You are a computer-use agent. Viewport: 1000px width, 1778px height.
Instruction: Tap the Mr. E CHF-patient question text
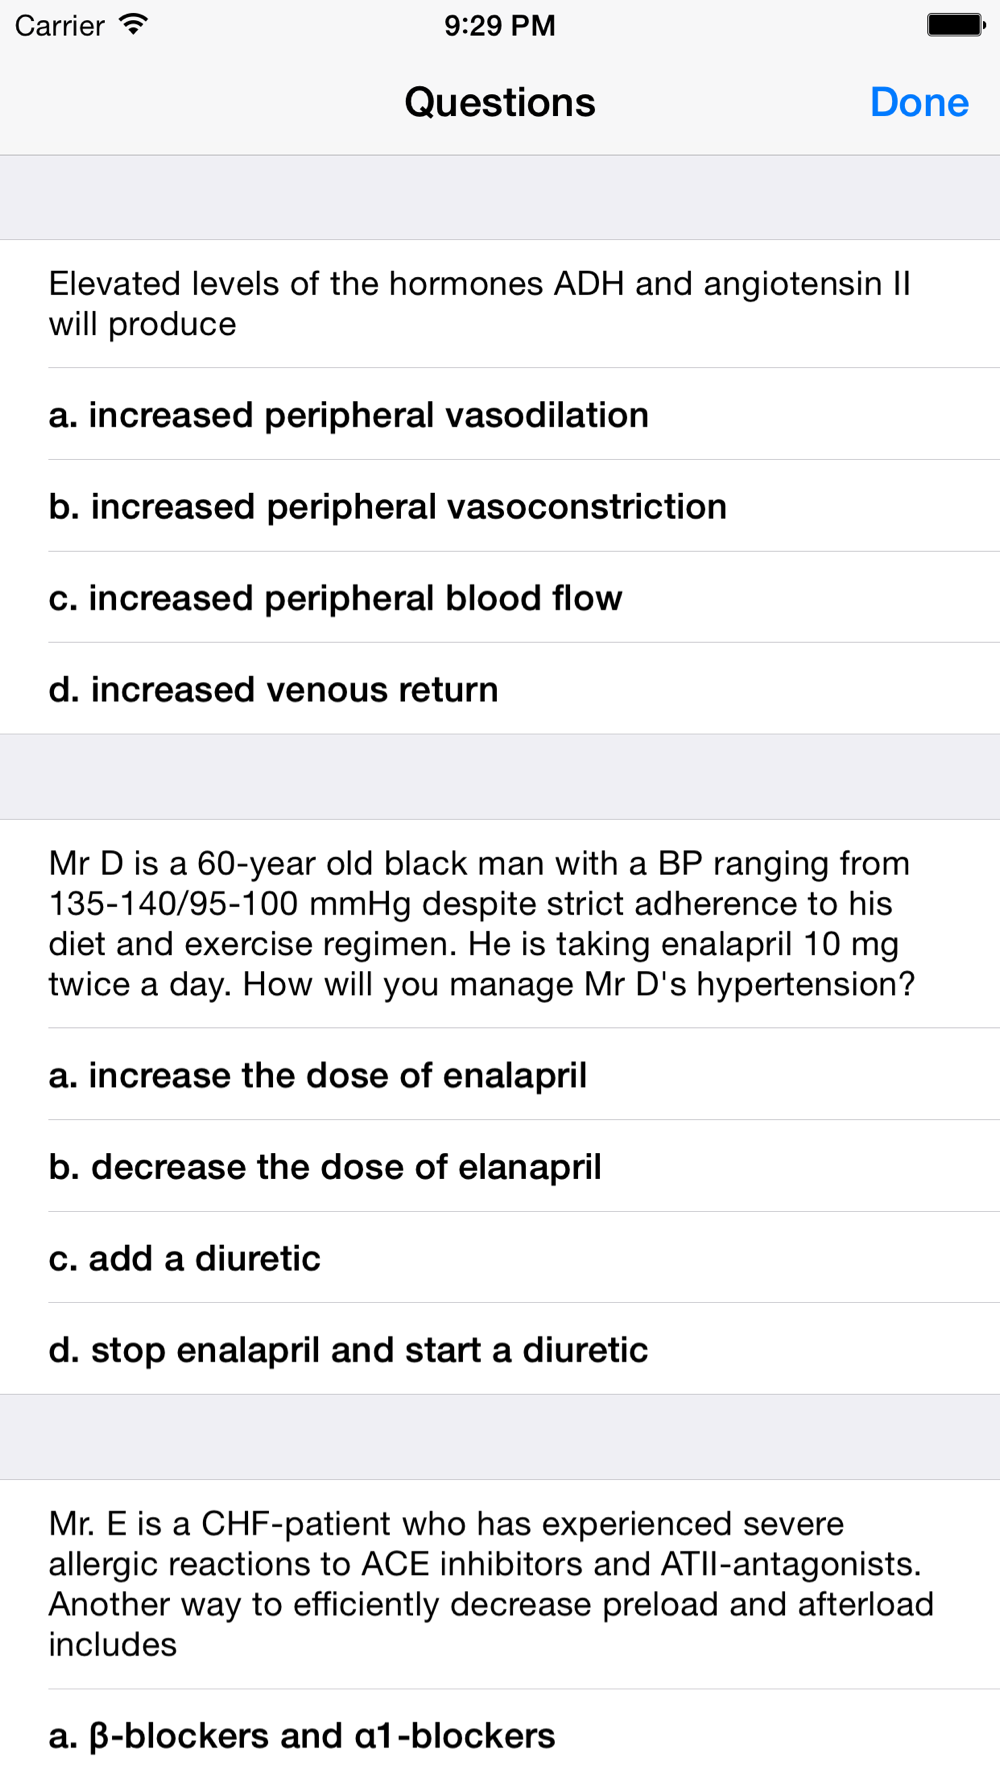point(491,1584)
